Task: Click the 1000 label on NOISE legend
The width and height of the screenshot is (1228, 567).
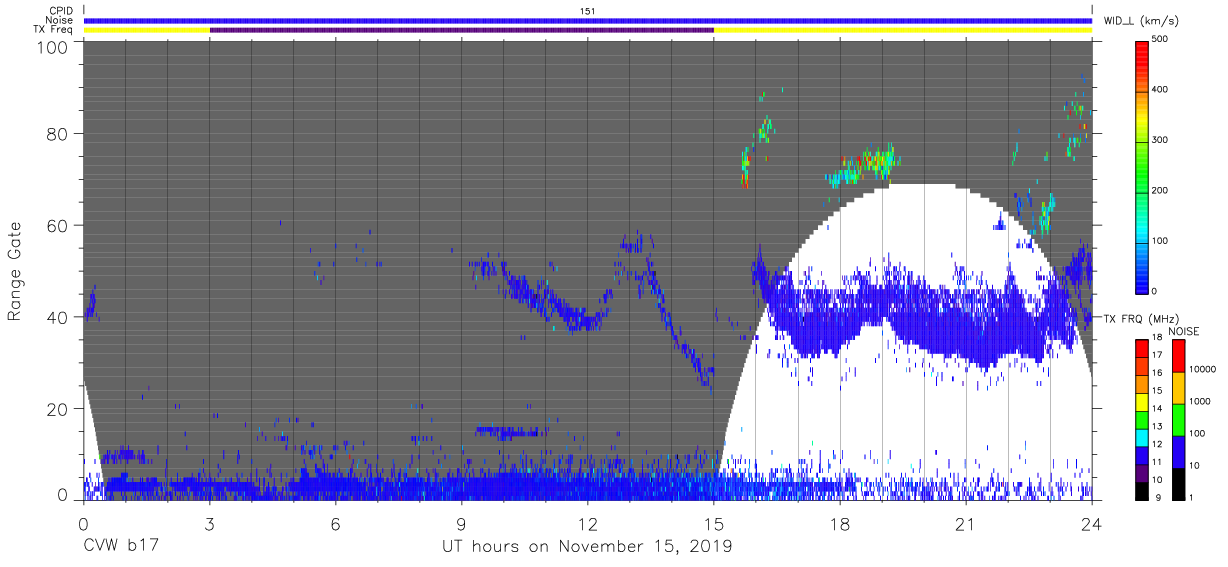Action: [1199, 400]
